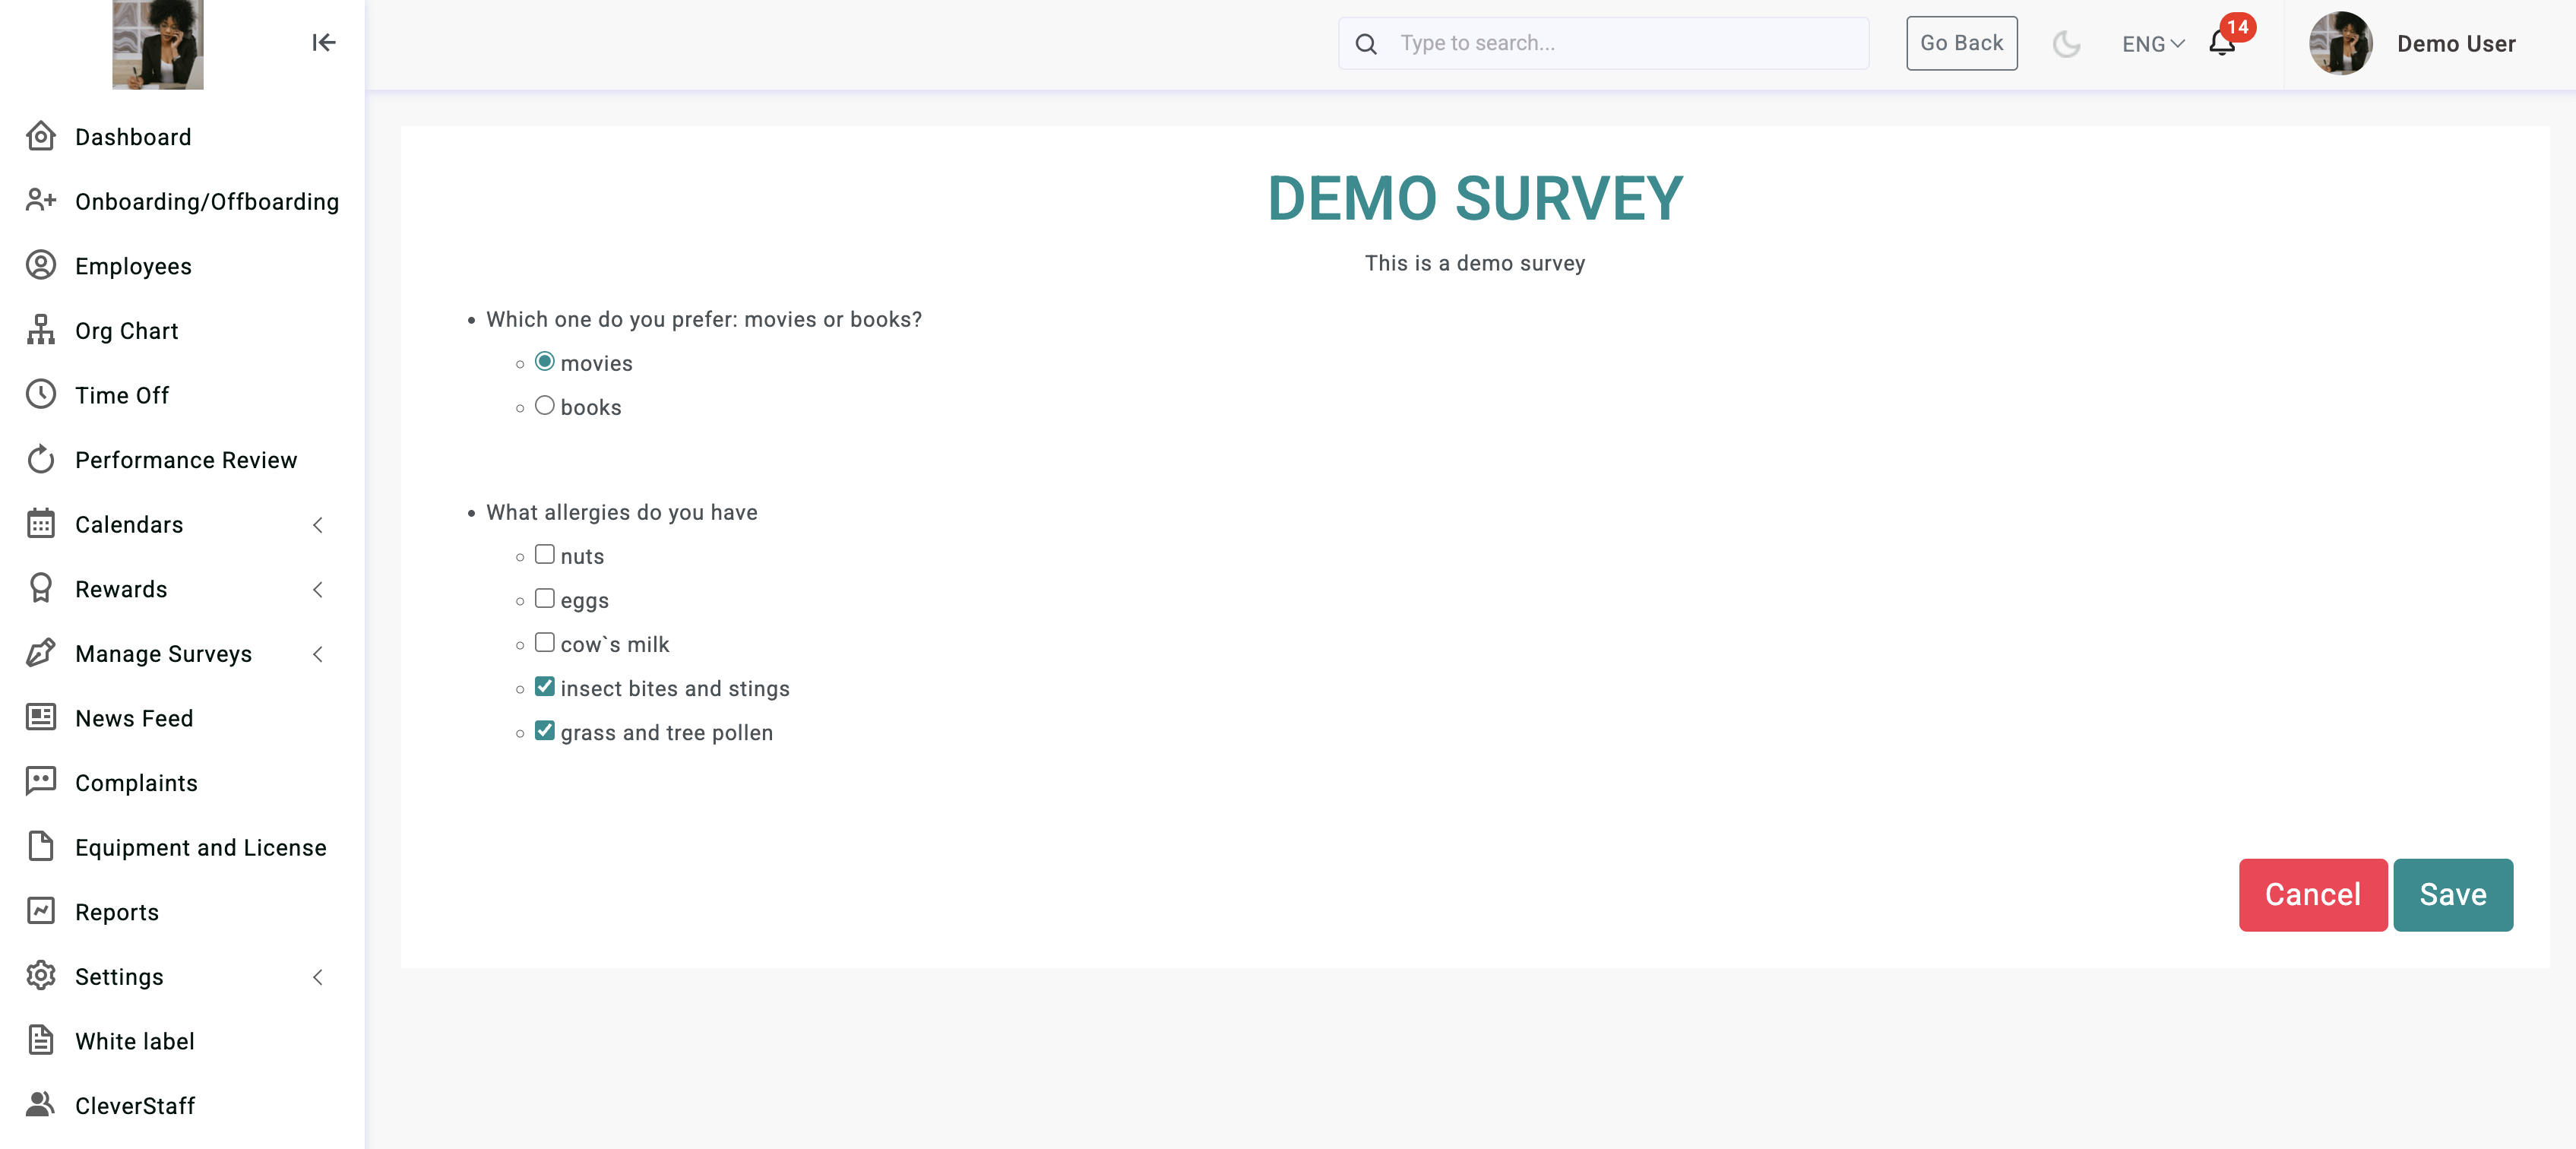Check the cow`s milk checkbox
Image resolution: width=2576 pixels, height=1149 pixels.
(545, 642)
